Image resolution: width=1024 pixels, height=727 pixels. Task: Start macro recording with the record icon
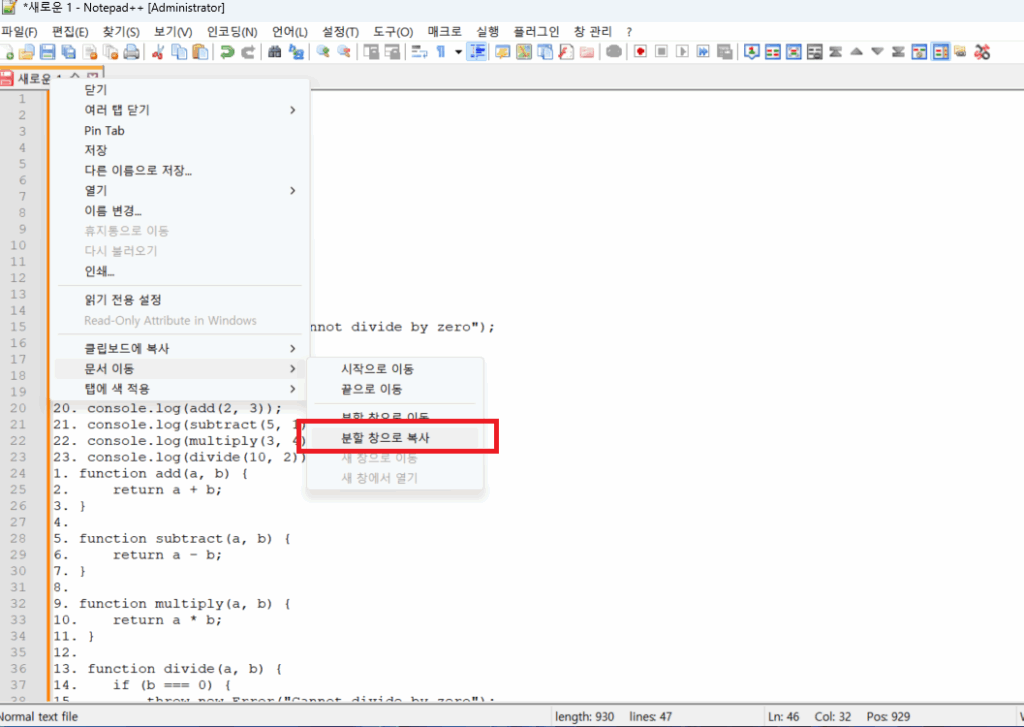[x=638, y=52]
